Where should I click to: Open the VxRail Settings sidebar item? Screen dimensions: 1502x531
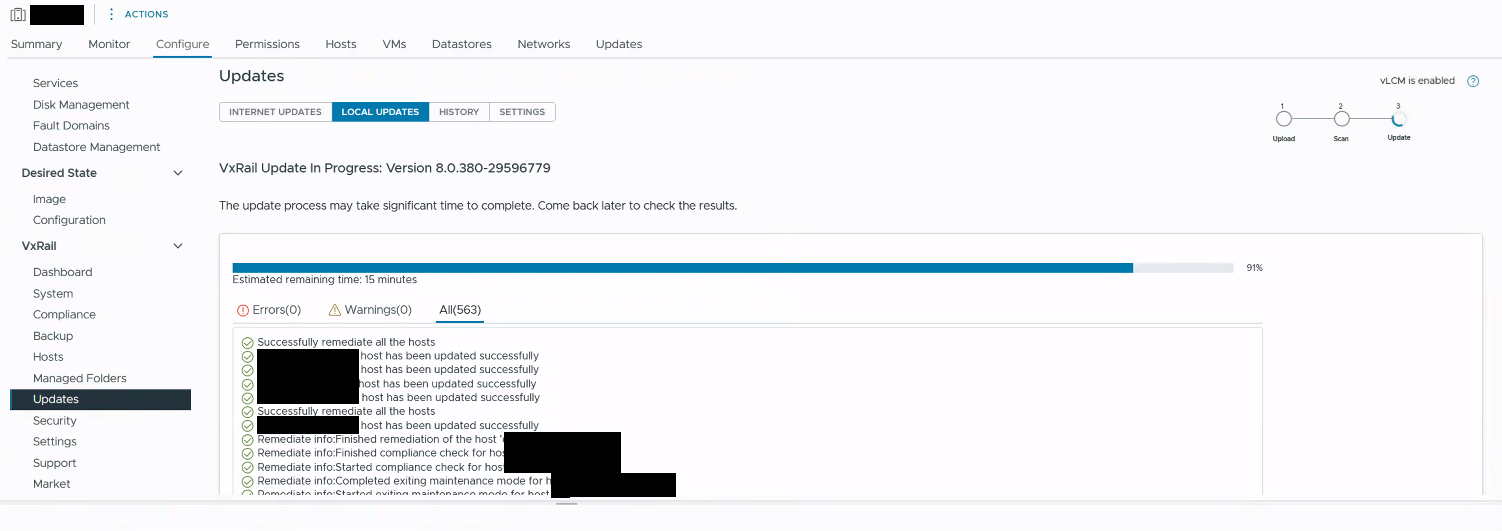point(55,442)
